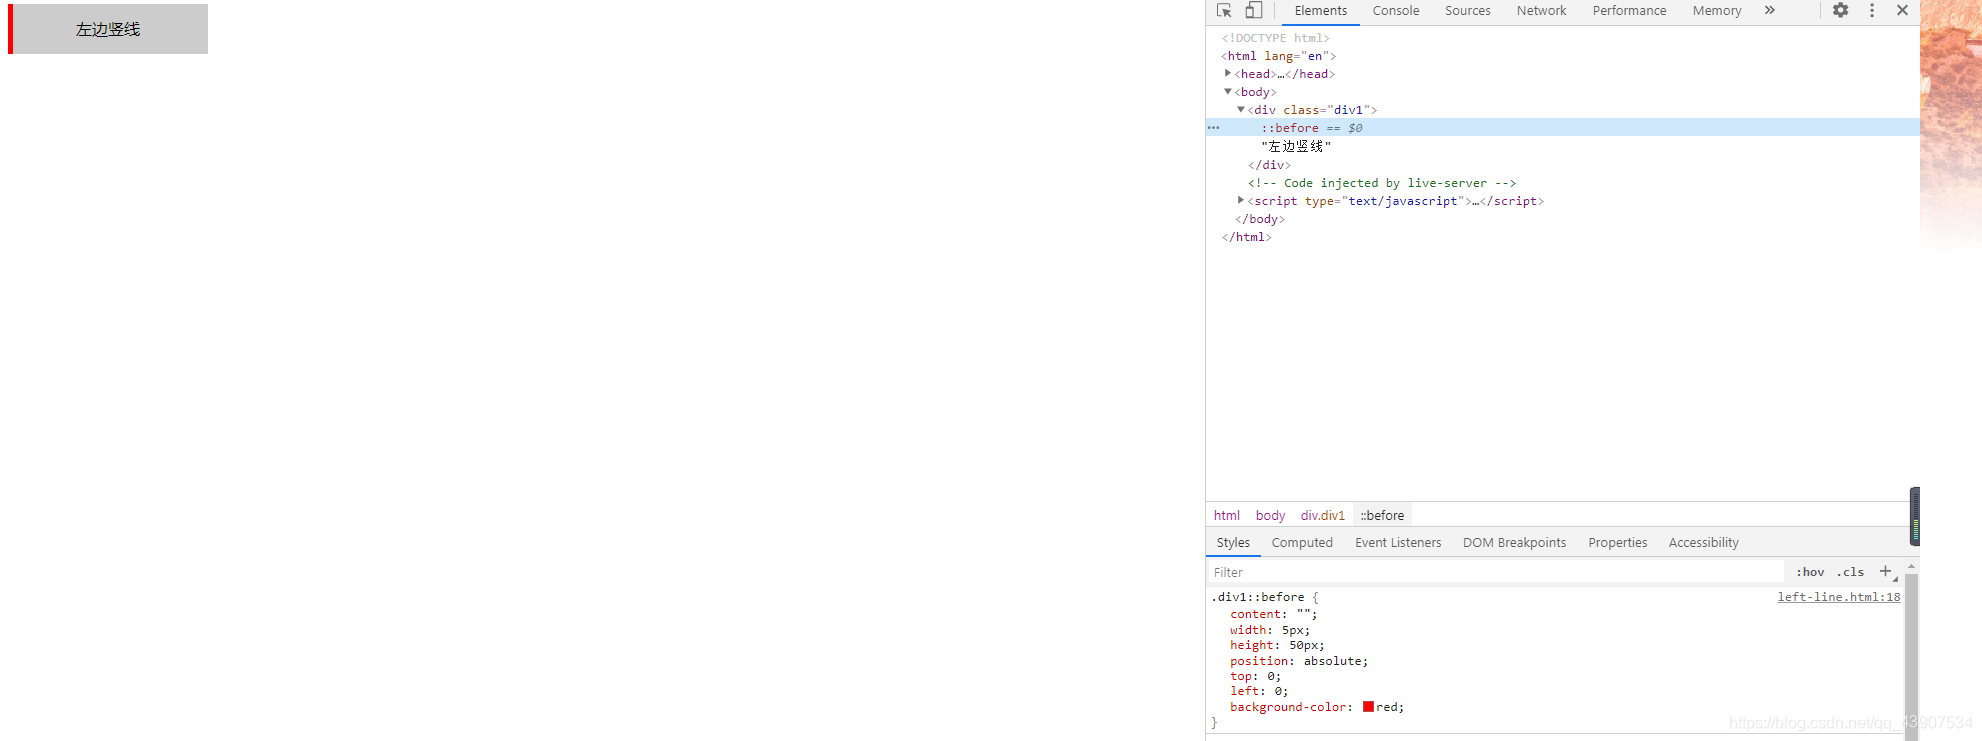The height and width of the screenshot is (741, 1982).
Task: Toggle the device toolbar icon
Action: click(1253, 10)
